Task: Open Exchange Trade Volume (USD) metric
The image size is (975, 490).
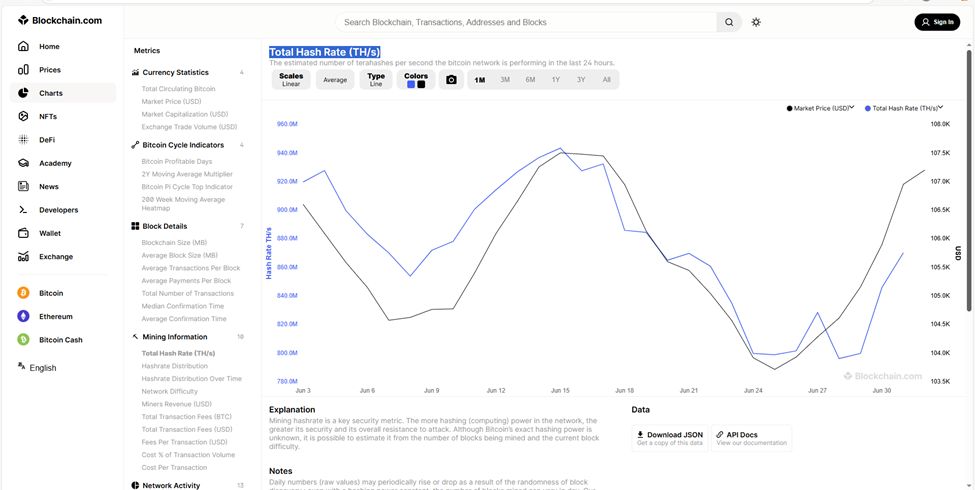Action: click(x=190, y=127)
